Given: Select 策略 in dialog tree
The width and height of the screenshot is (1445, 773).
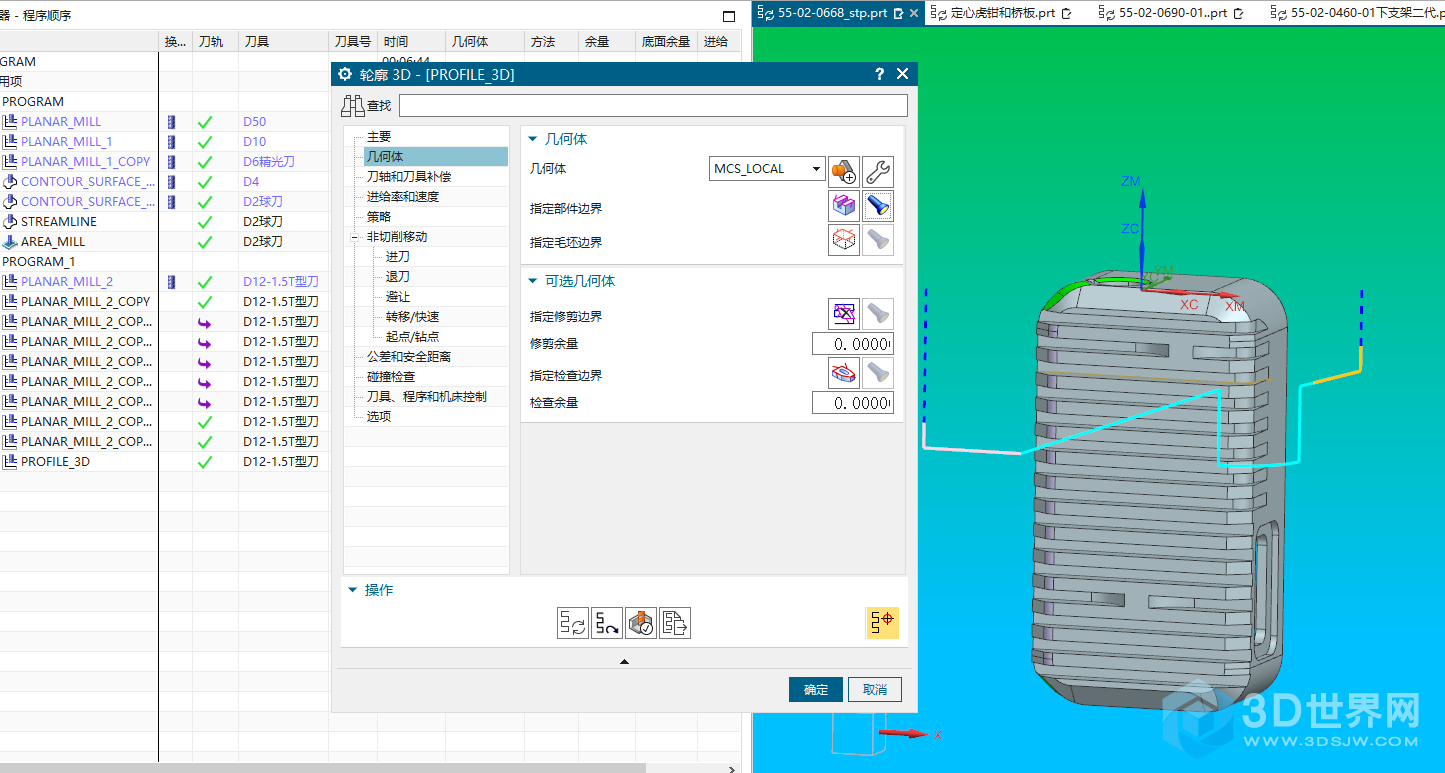Looking at the screenshot, I should coord(379,216).
